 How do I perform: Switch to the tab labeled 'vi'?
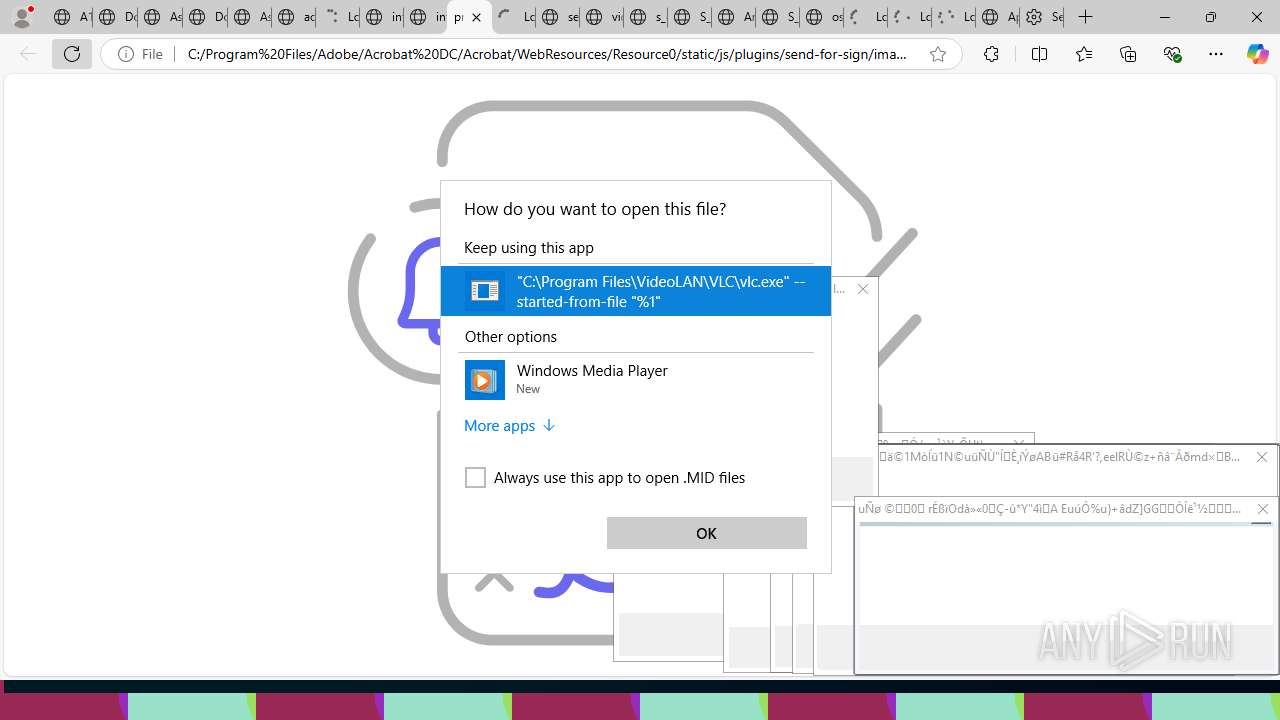click(x=602, y=17)
